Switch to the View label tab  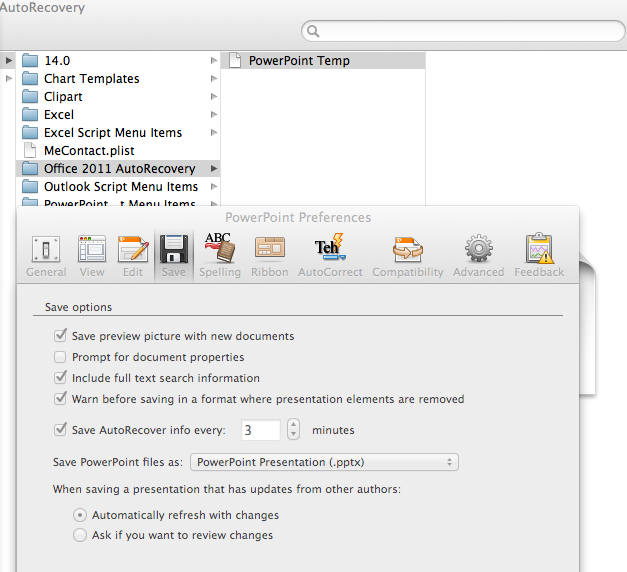tap(92, 272)
